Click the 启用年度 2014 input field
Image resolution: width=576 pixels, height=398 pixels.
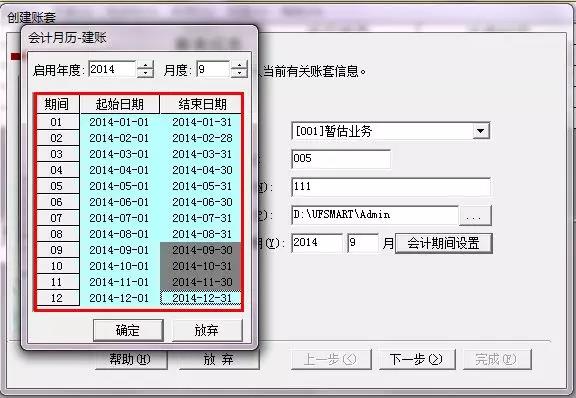click(x=112, y=69)
